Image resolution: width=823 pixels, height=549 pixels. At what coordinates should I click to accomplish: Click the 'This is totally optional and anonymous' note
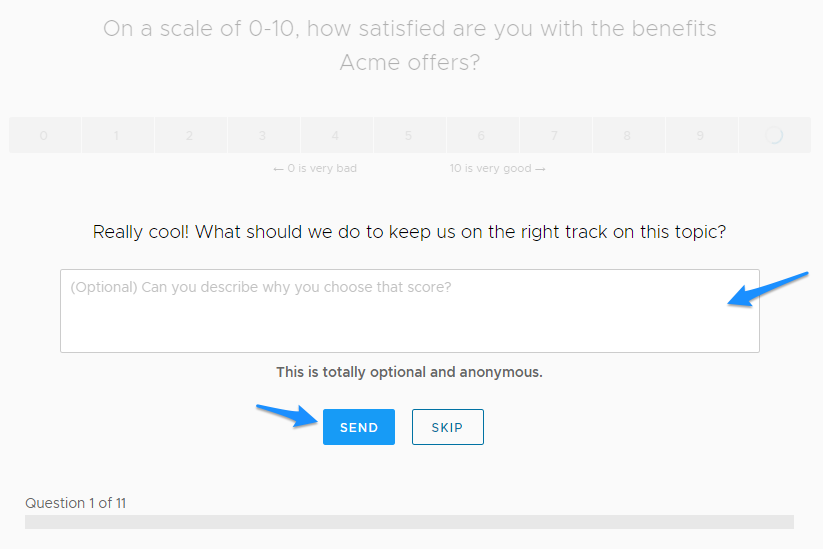(x=409, y=372)
